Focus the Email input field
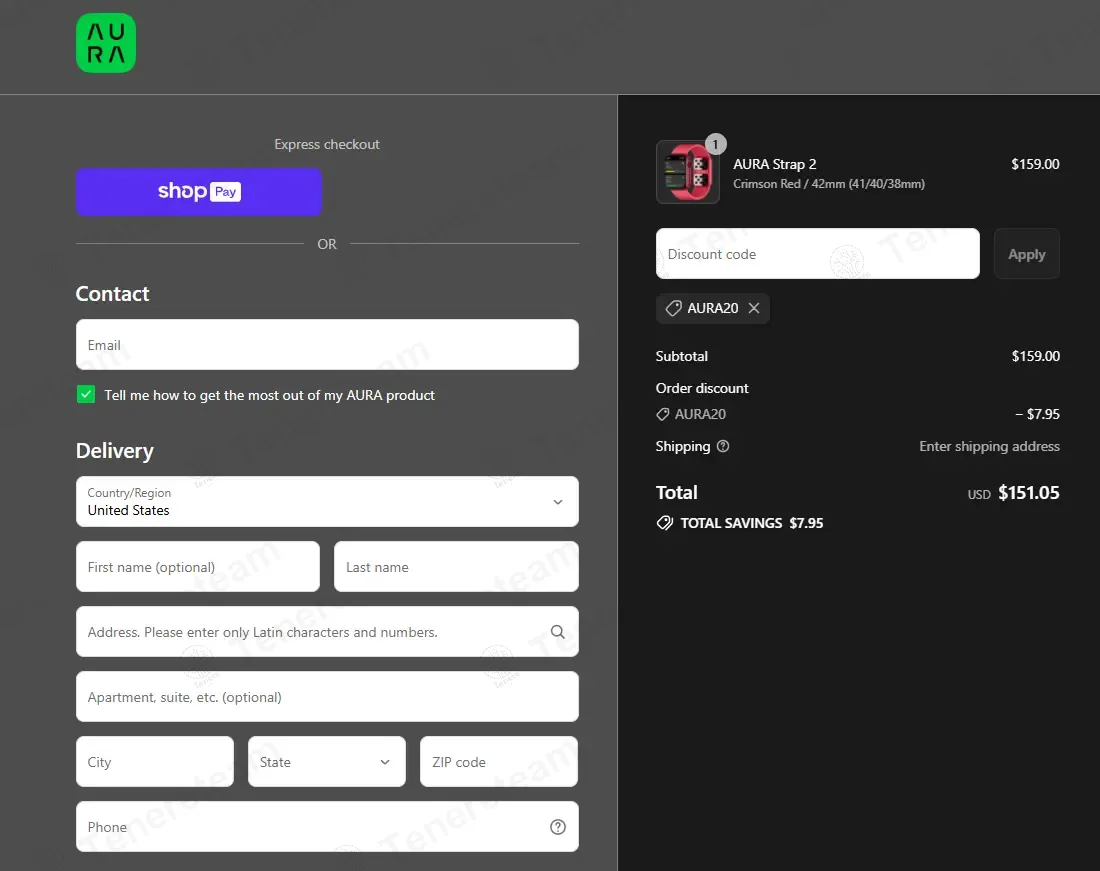This screenshot has width=1100, height=871. pos(327,345)
